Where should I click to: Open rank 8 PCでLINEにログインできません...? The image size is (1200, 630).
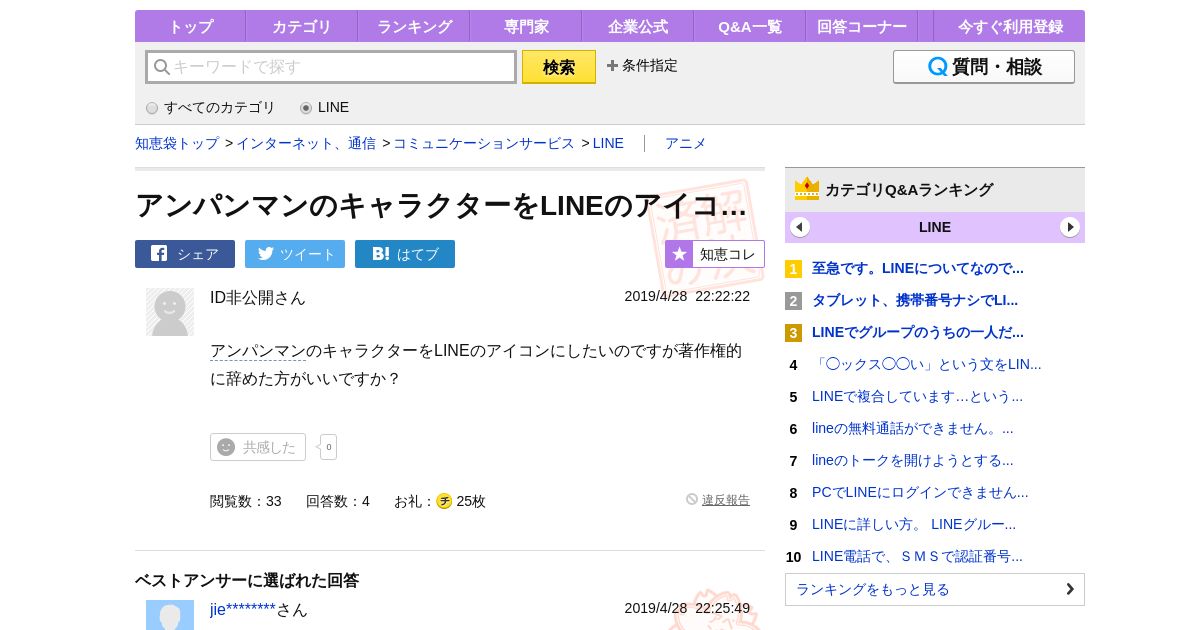coord(920,492)
